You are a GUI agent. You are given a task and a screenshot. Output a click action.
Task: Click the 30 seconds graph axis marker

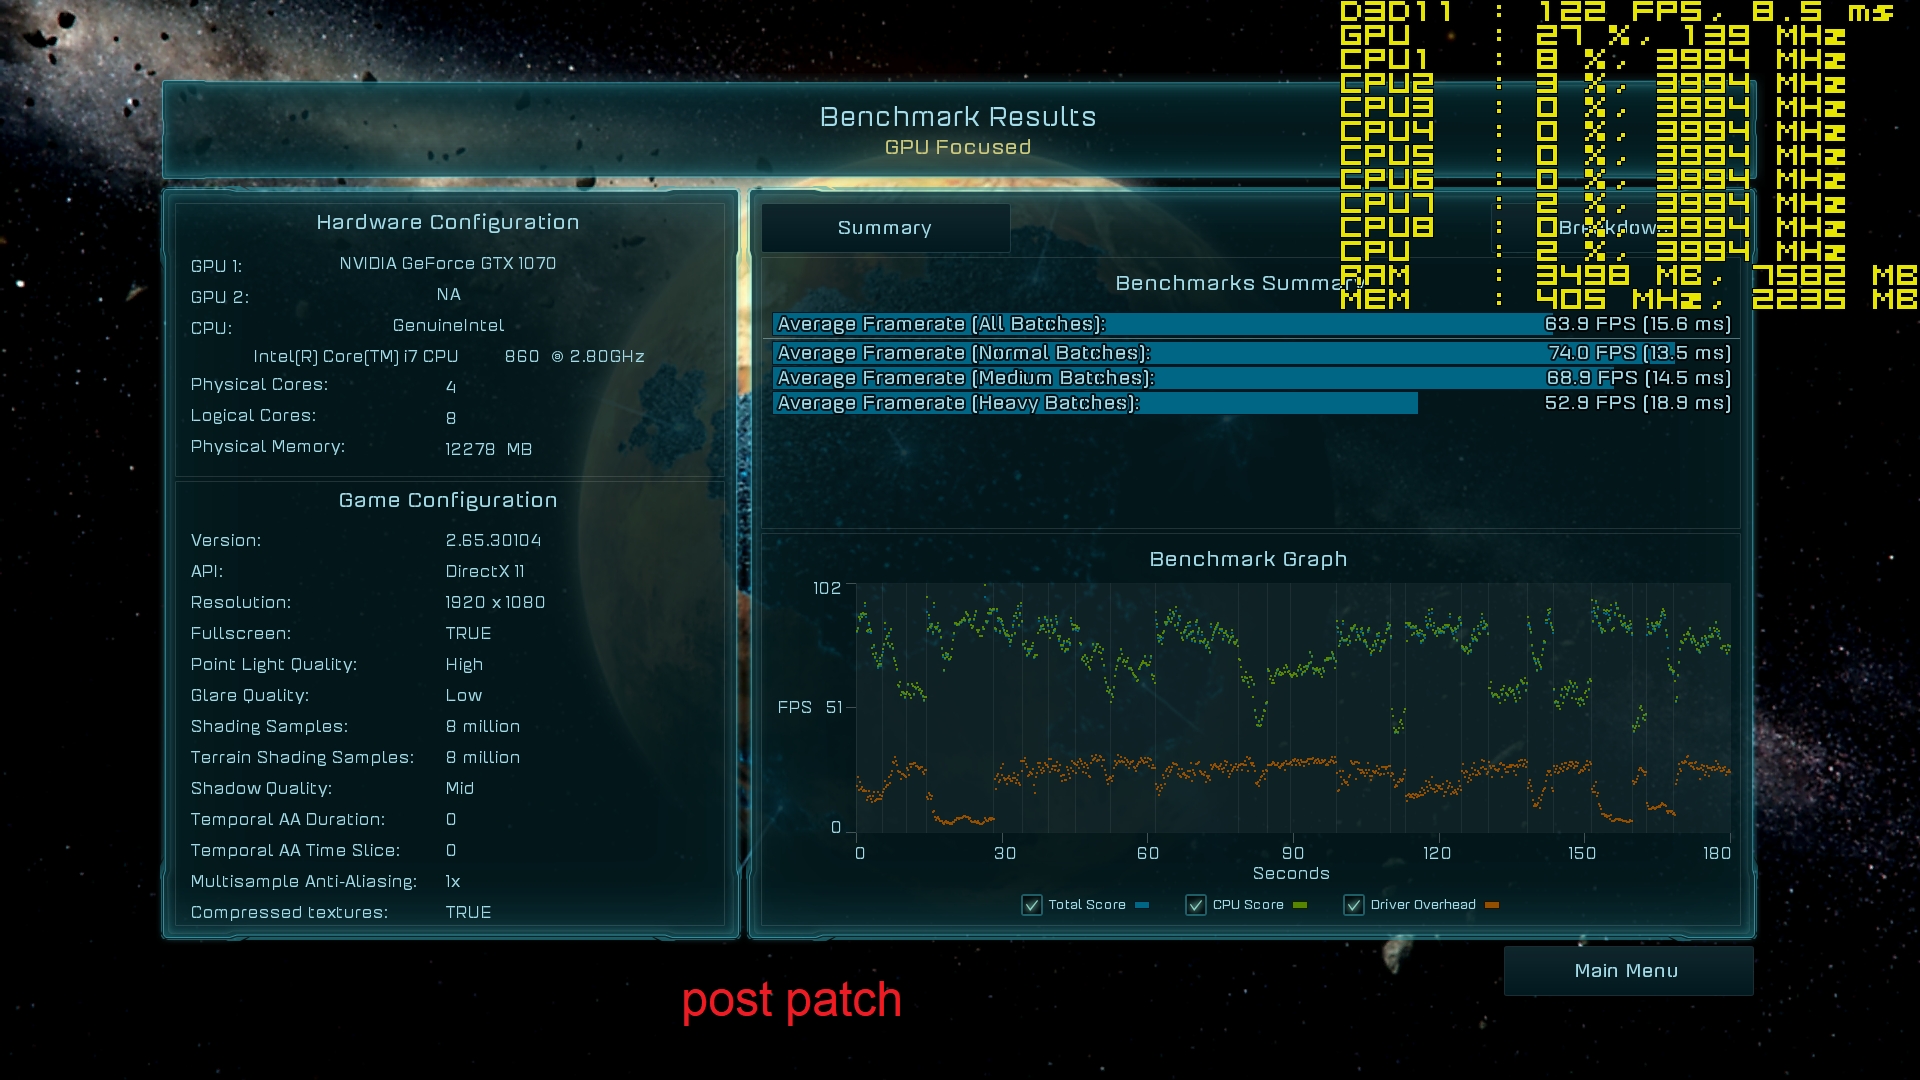1005,853
